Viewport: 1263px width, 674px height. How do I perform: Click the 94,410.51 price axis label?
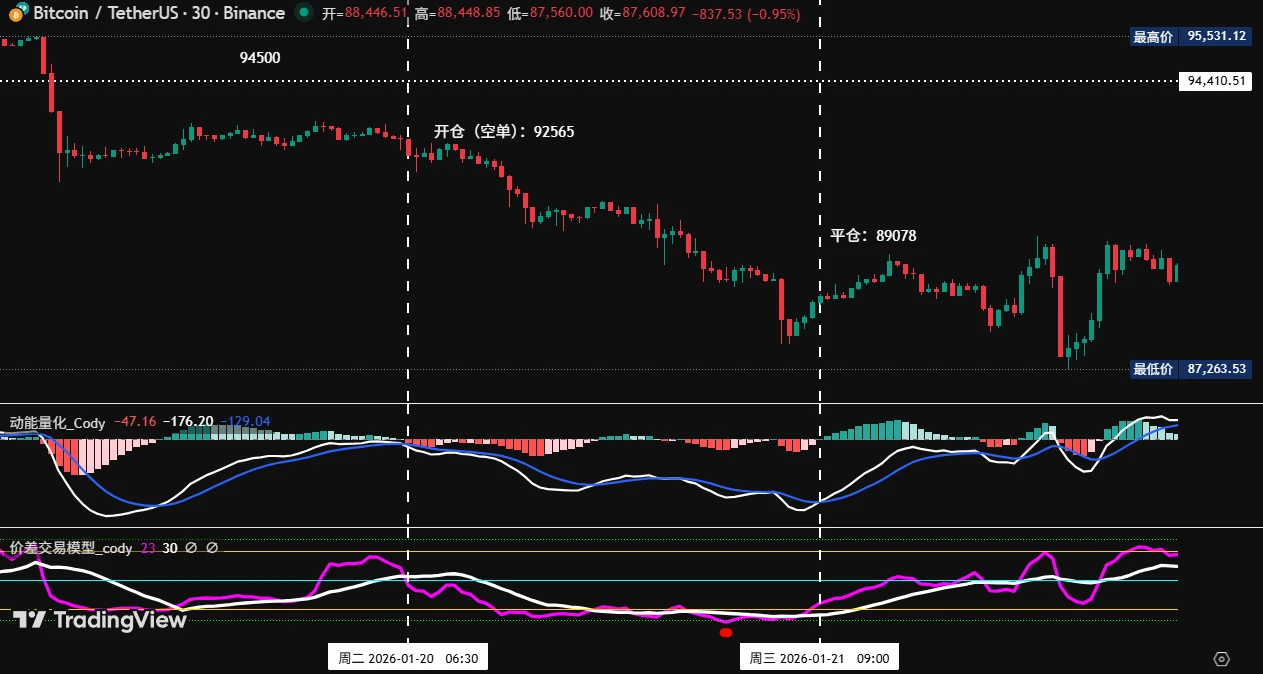coord(1216,81)
